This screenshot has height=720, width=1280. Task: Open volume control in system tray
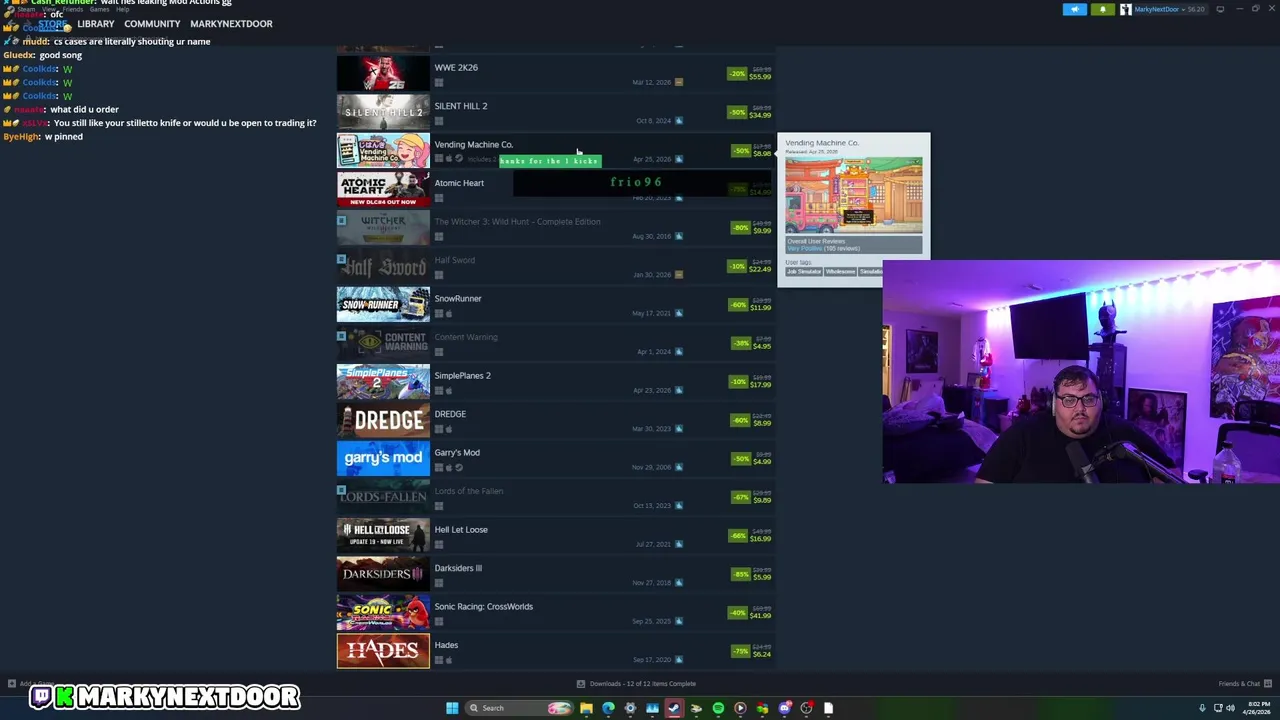(x=1230, y=708)
